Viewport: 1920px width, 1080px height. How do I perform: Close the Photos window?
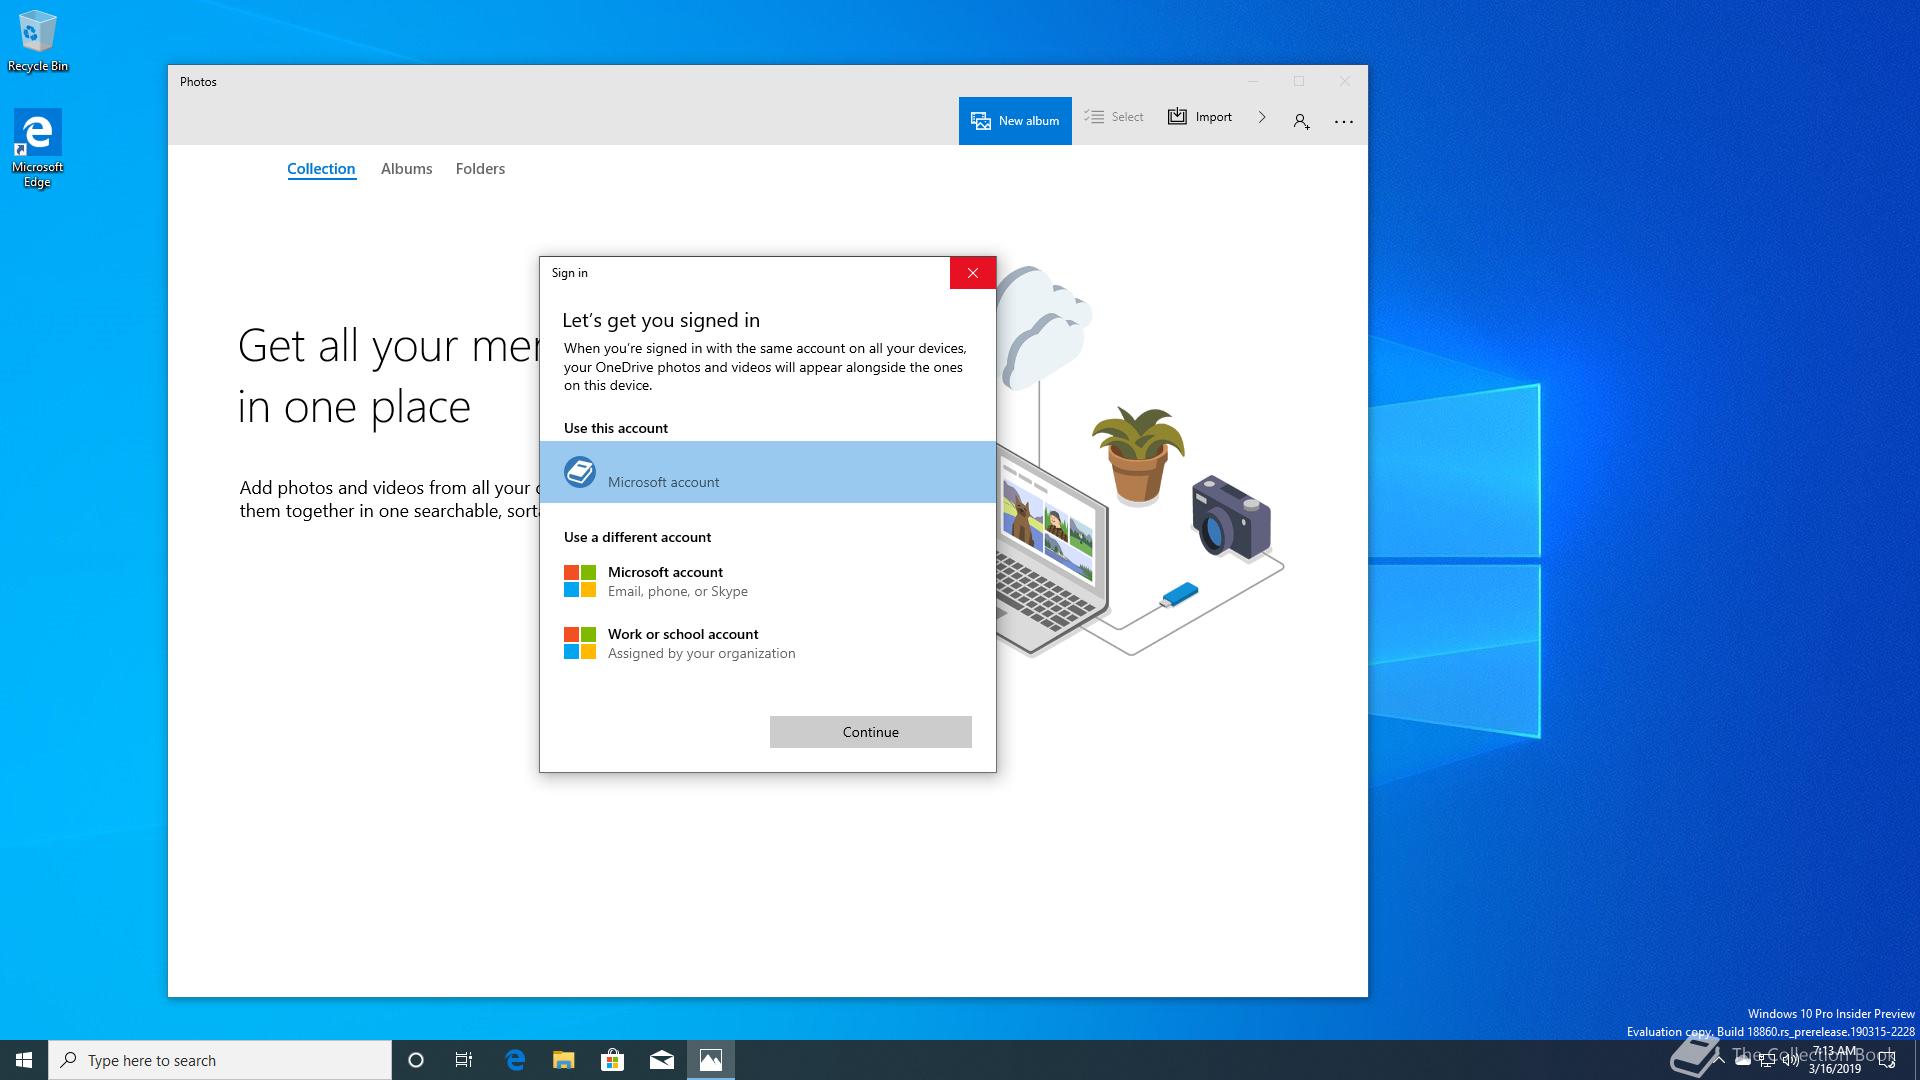pos(1345,81)
